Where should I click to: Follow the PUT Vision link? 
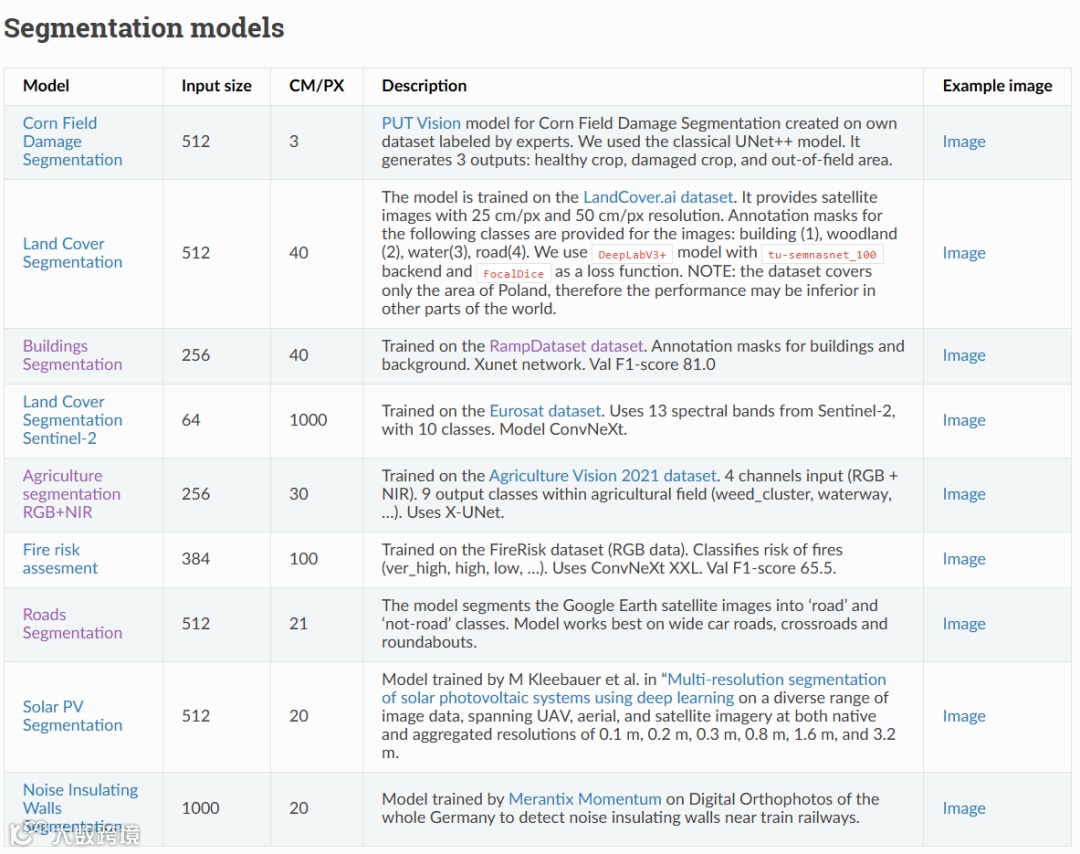pos(421,123)
